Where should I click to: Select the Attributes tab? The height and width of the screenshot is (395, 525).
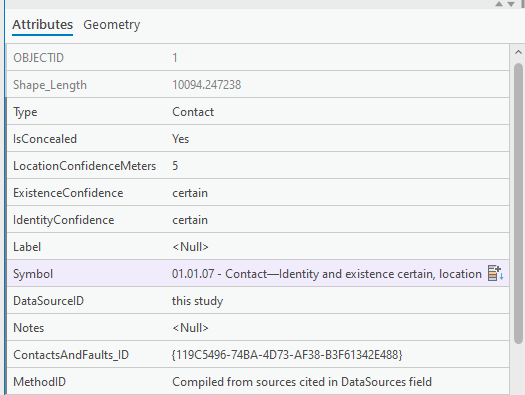point(43,25)
